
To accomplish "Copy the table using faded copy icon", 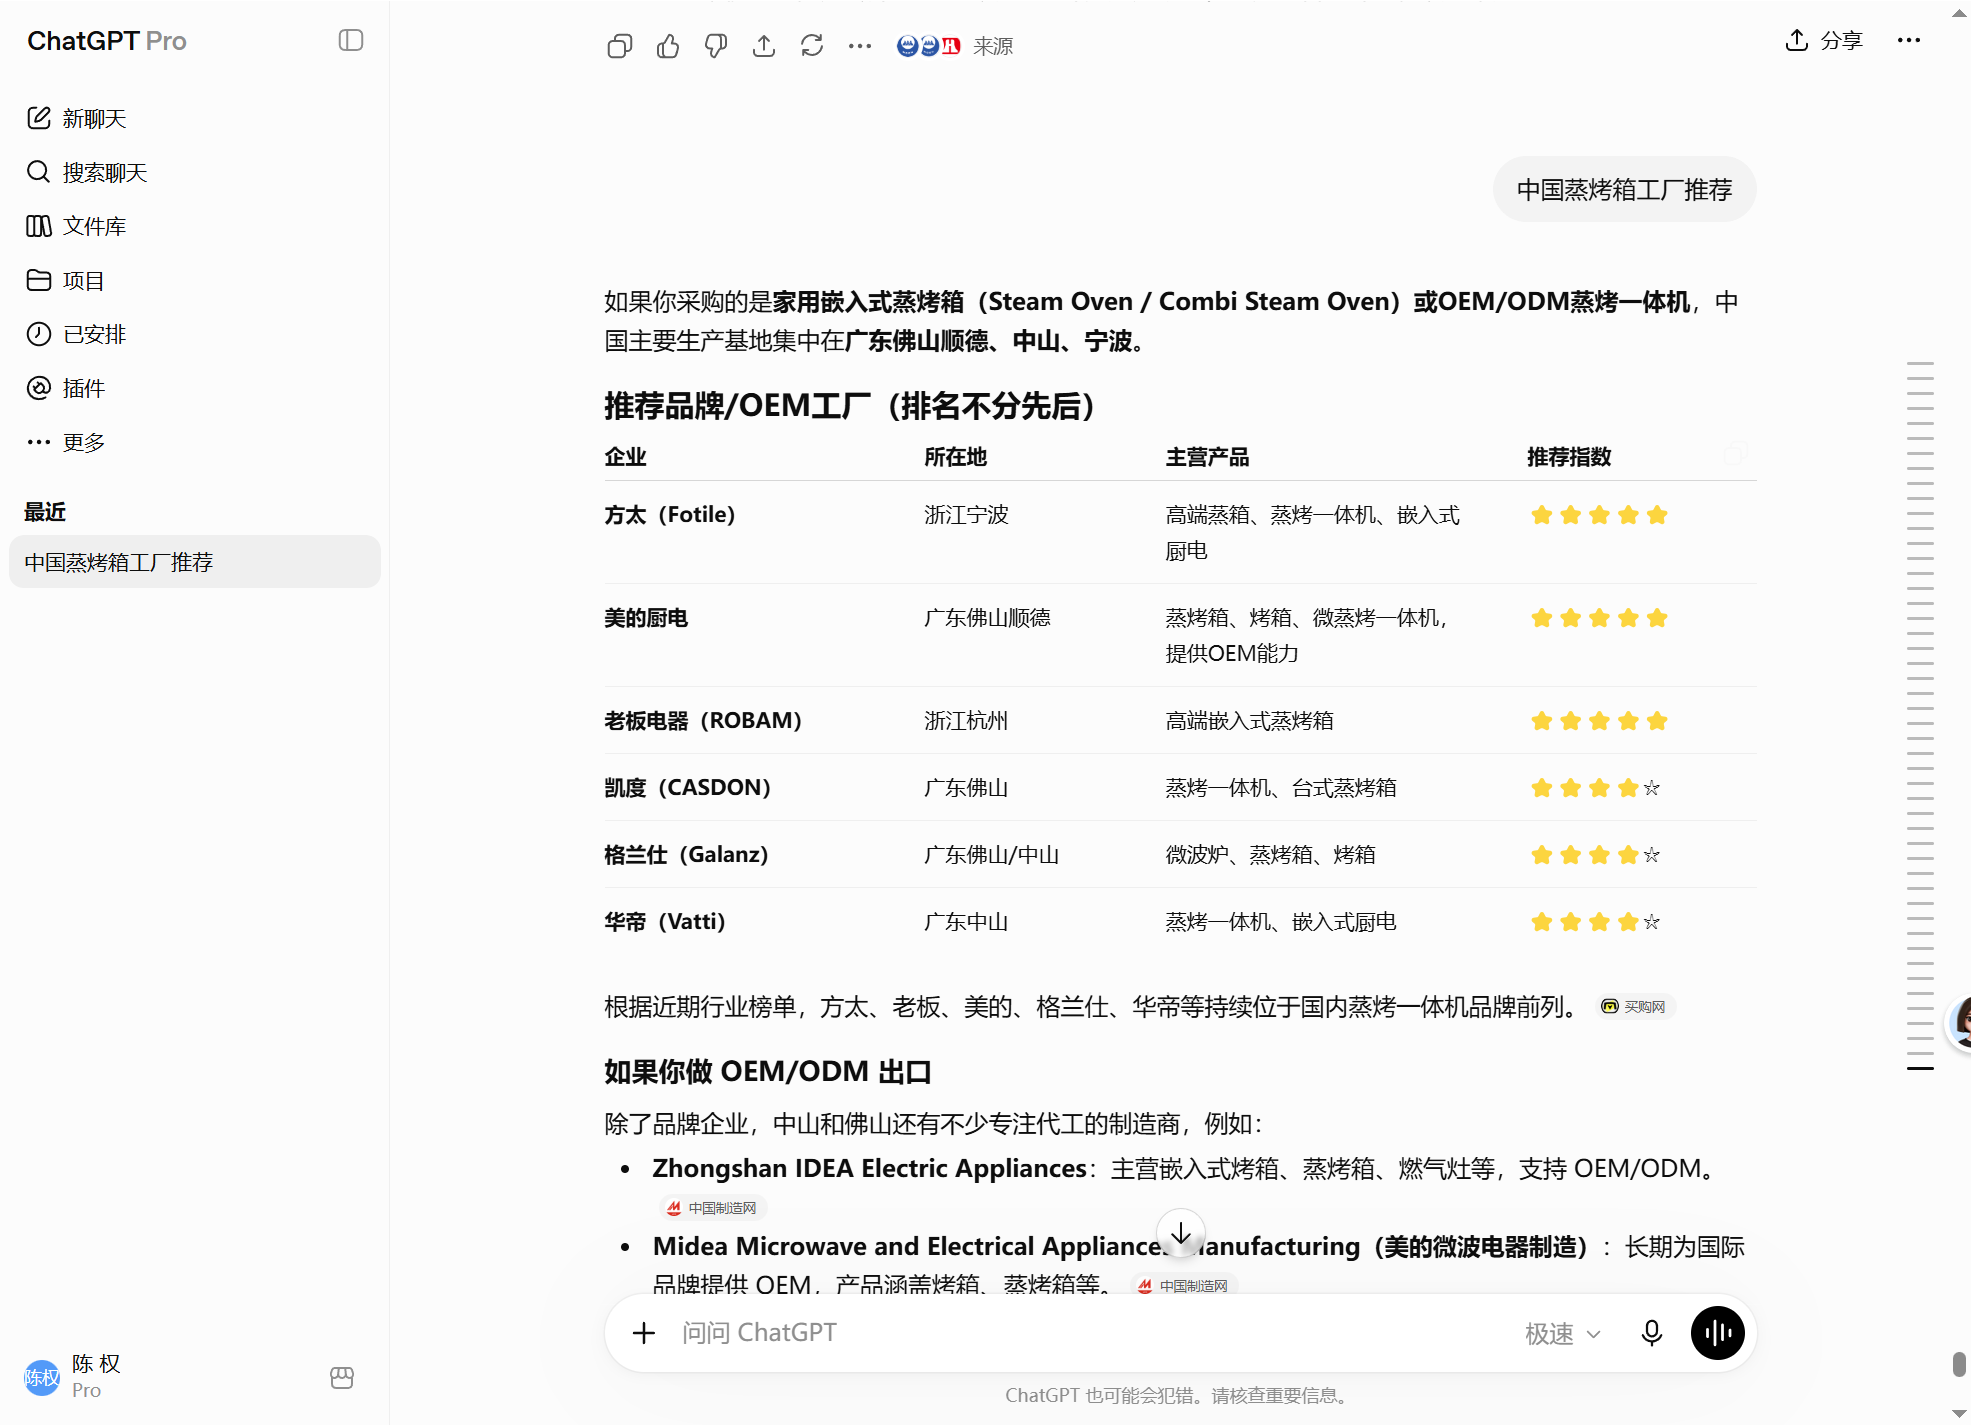I will [x=1736, y=453].
